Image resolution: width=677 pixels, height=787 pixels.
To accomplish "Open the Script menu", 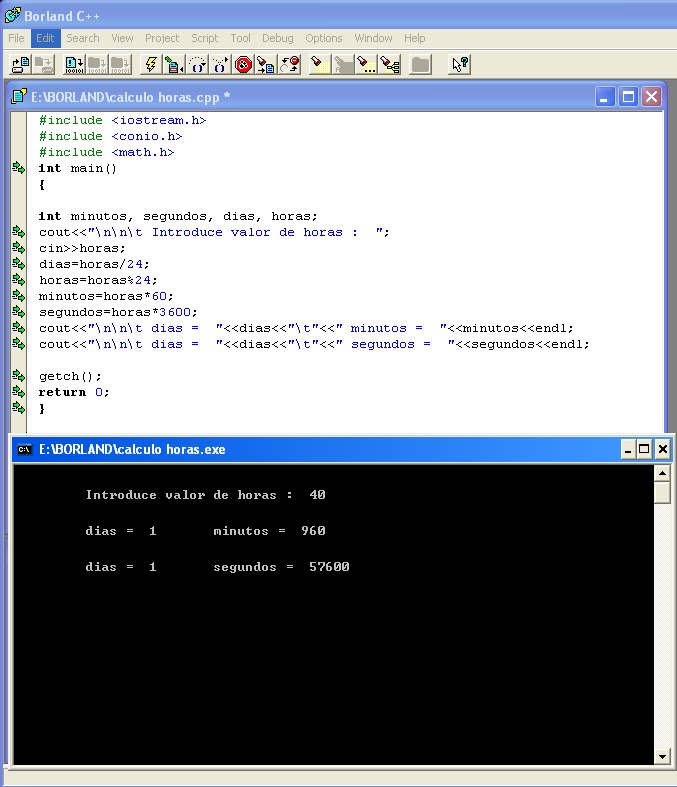I will tap(205, 38).
